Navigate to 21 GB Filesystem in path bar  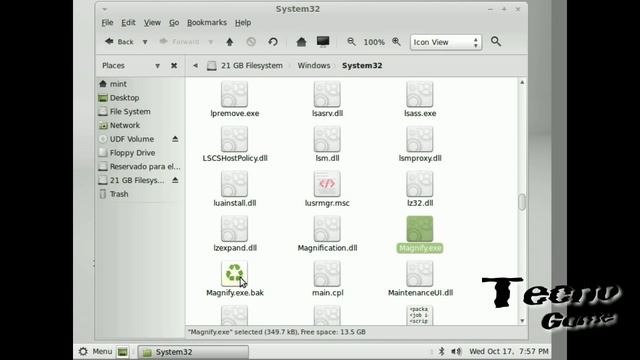point(245,65)
